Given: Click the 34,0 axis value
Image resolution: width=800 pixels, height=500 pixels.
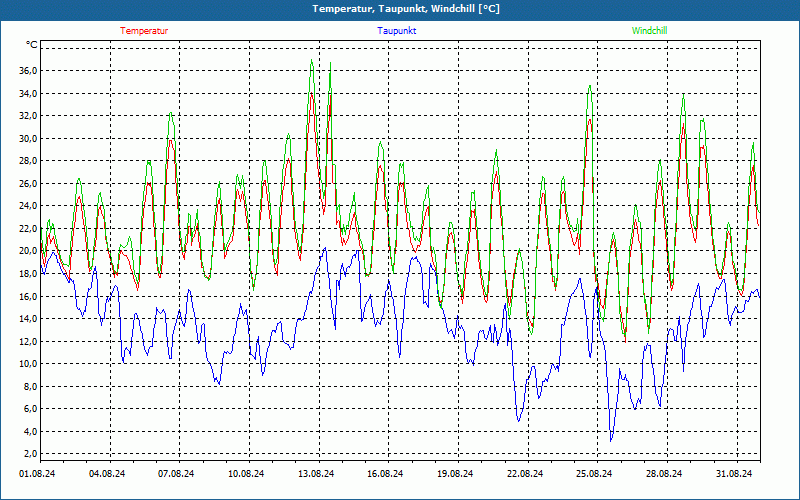Looking at the screenshot, I should pyautogui.click(x=28, y=93).
